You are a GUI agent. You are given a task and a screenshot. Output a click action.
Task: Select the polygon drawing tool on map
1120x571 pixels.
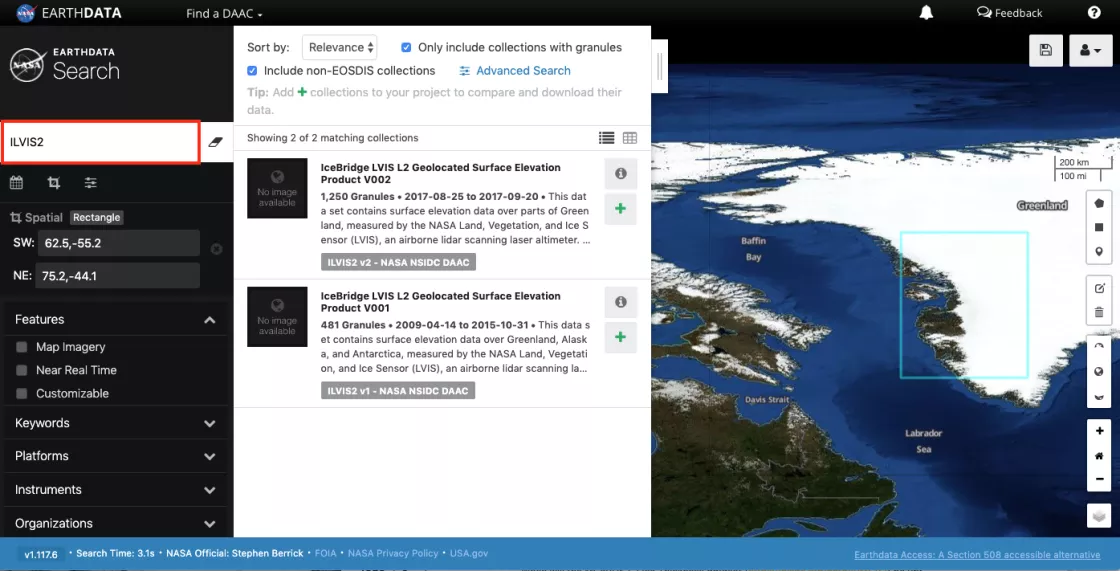coord(1099,203)
